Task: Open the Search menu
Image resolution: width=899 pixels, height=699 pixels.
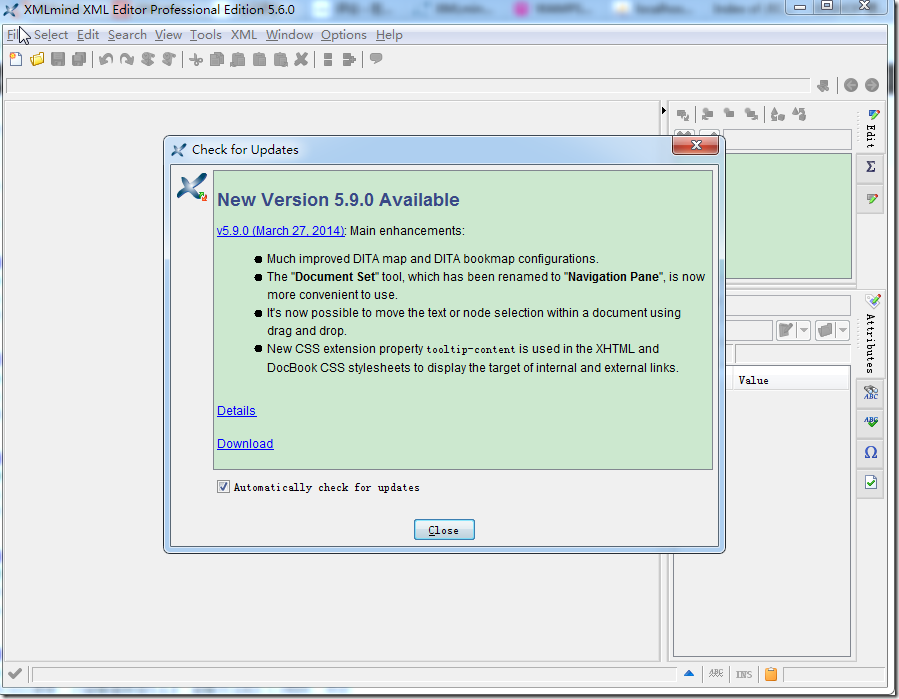Action: coord(127,35)
